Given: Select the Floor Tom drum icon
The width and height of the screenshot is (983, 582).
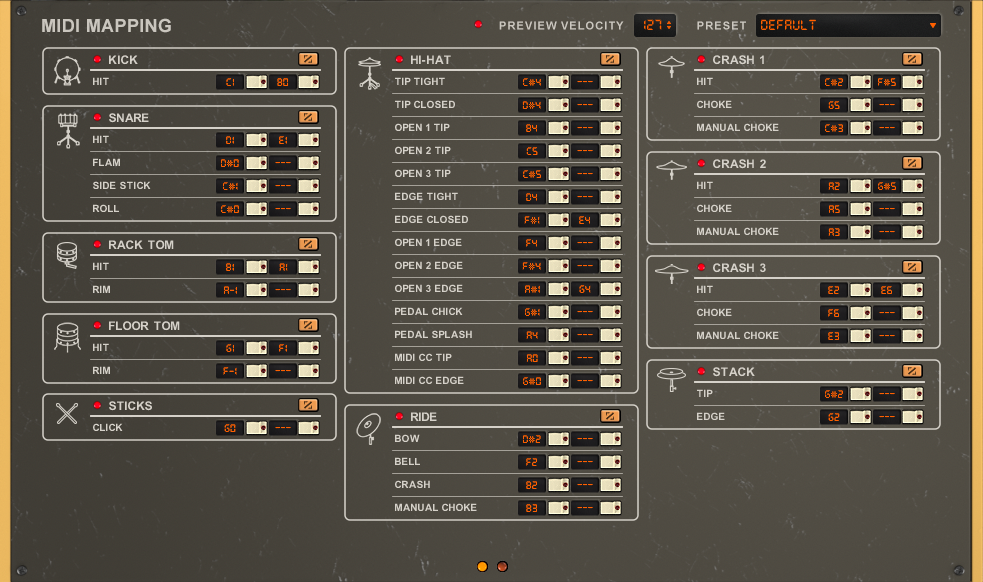Looking at the screenshot, I should (67, 337).
